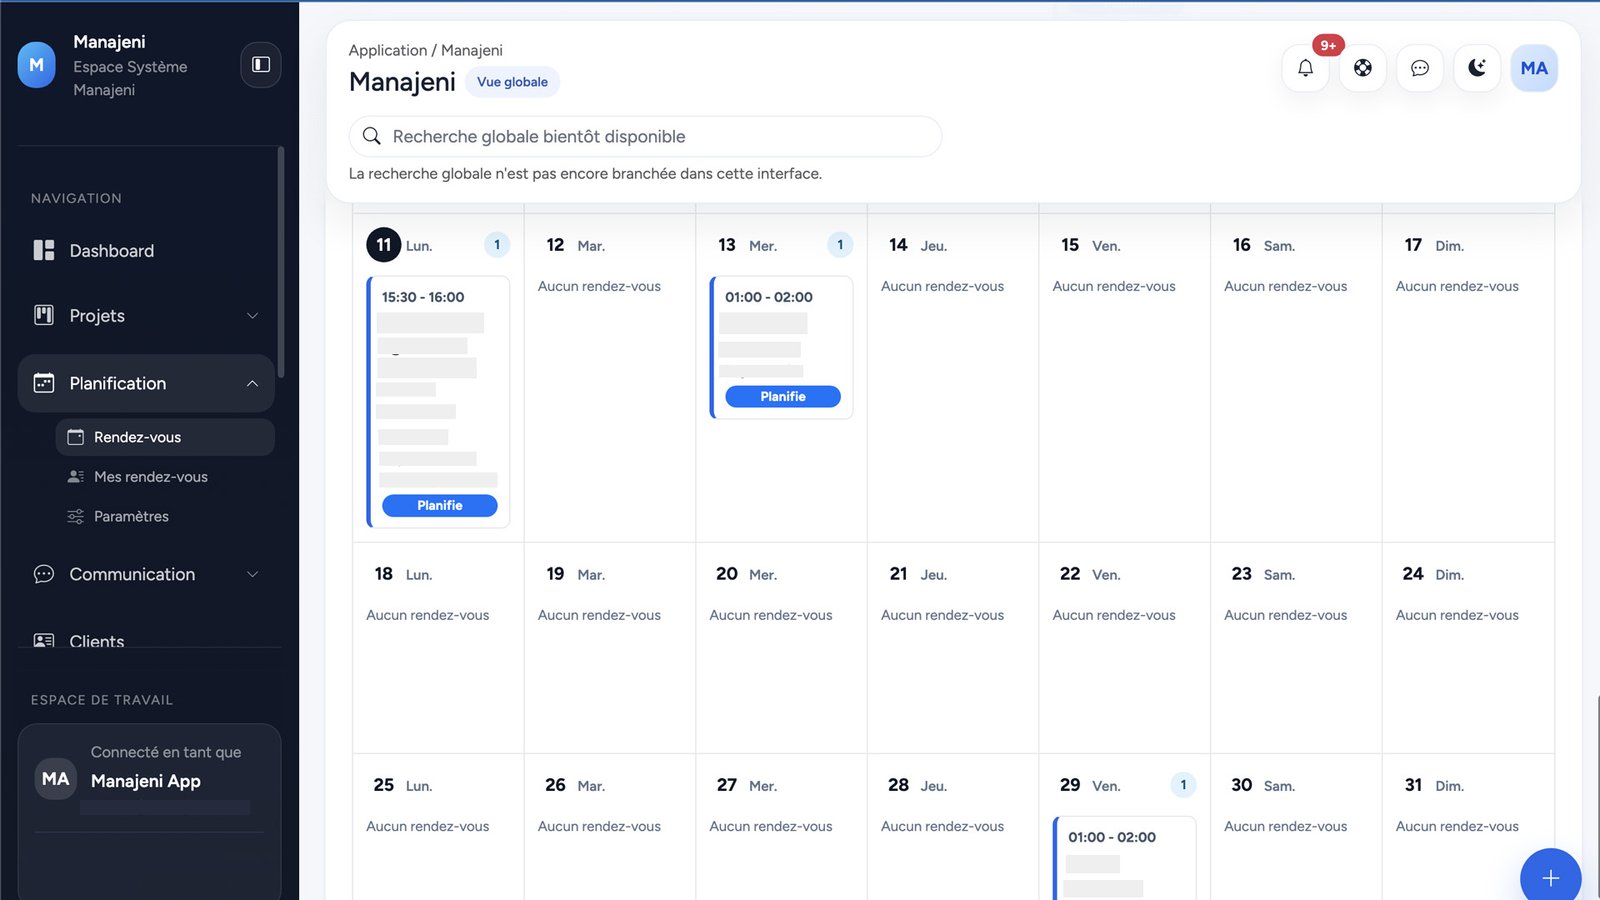Click the sidebar navigation scrollbar
This screenshot has width=1600, height=900.
click(x=281, y=262)
